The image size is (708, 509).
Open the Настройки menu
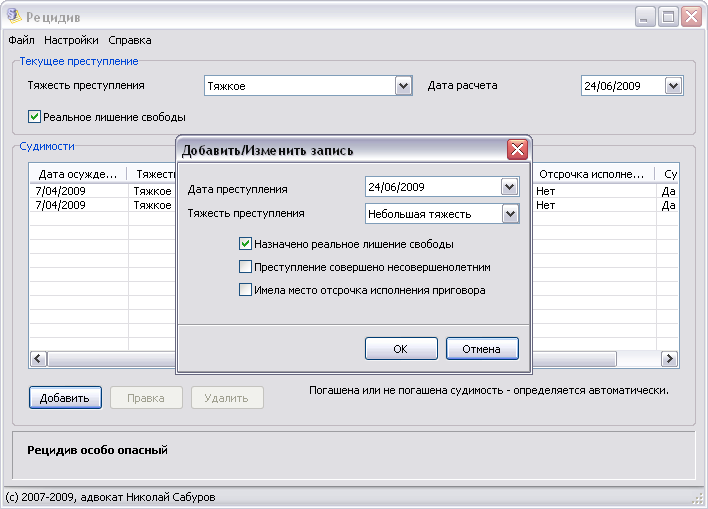(x=71, y=40)
